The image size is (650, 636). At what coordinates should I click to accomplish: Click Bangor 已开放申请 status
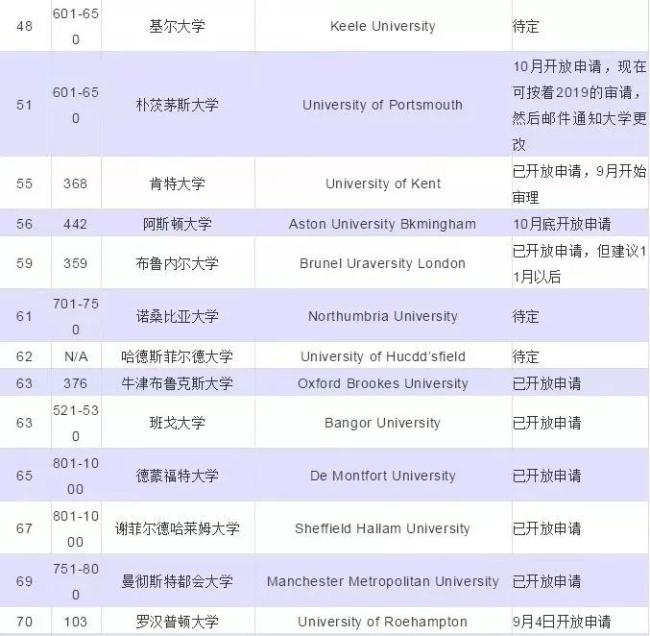point(547,422)
